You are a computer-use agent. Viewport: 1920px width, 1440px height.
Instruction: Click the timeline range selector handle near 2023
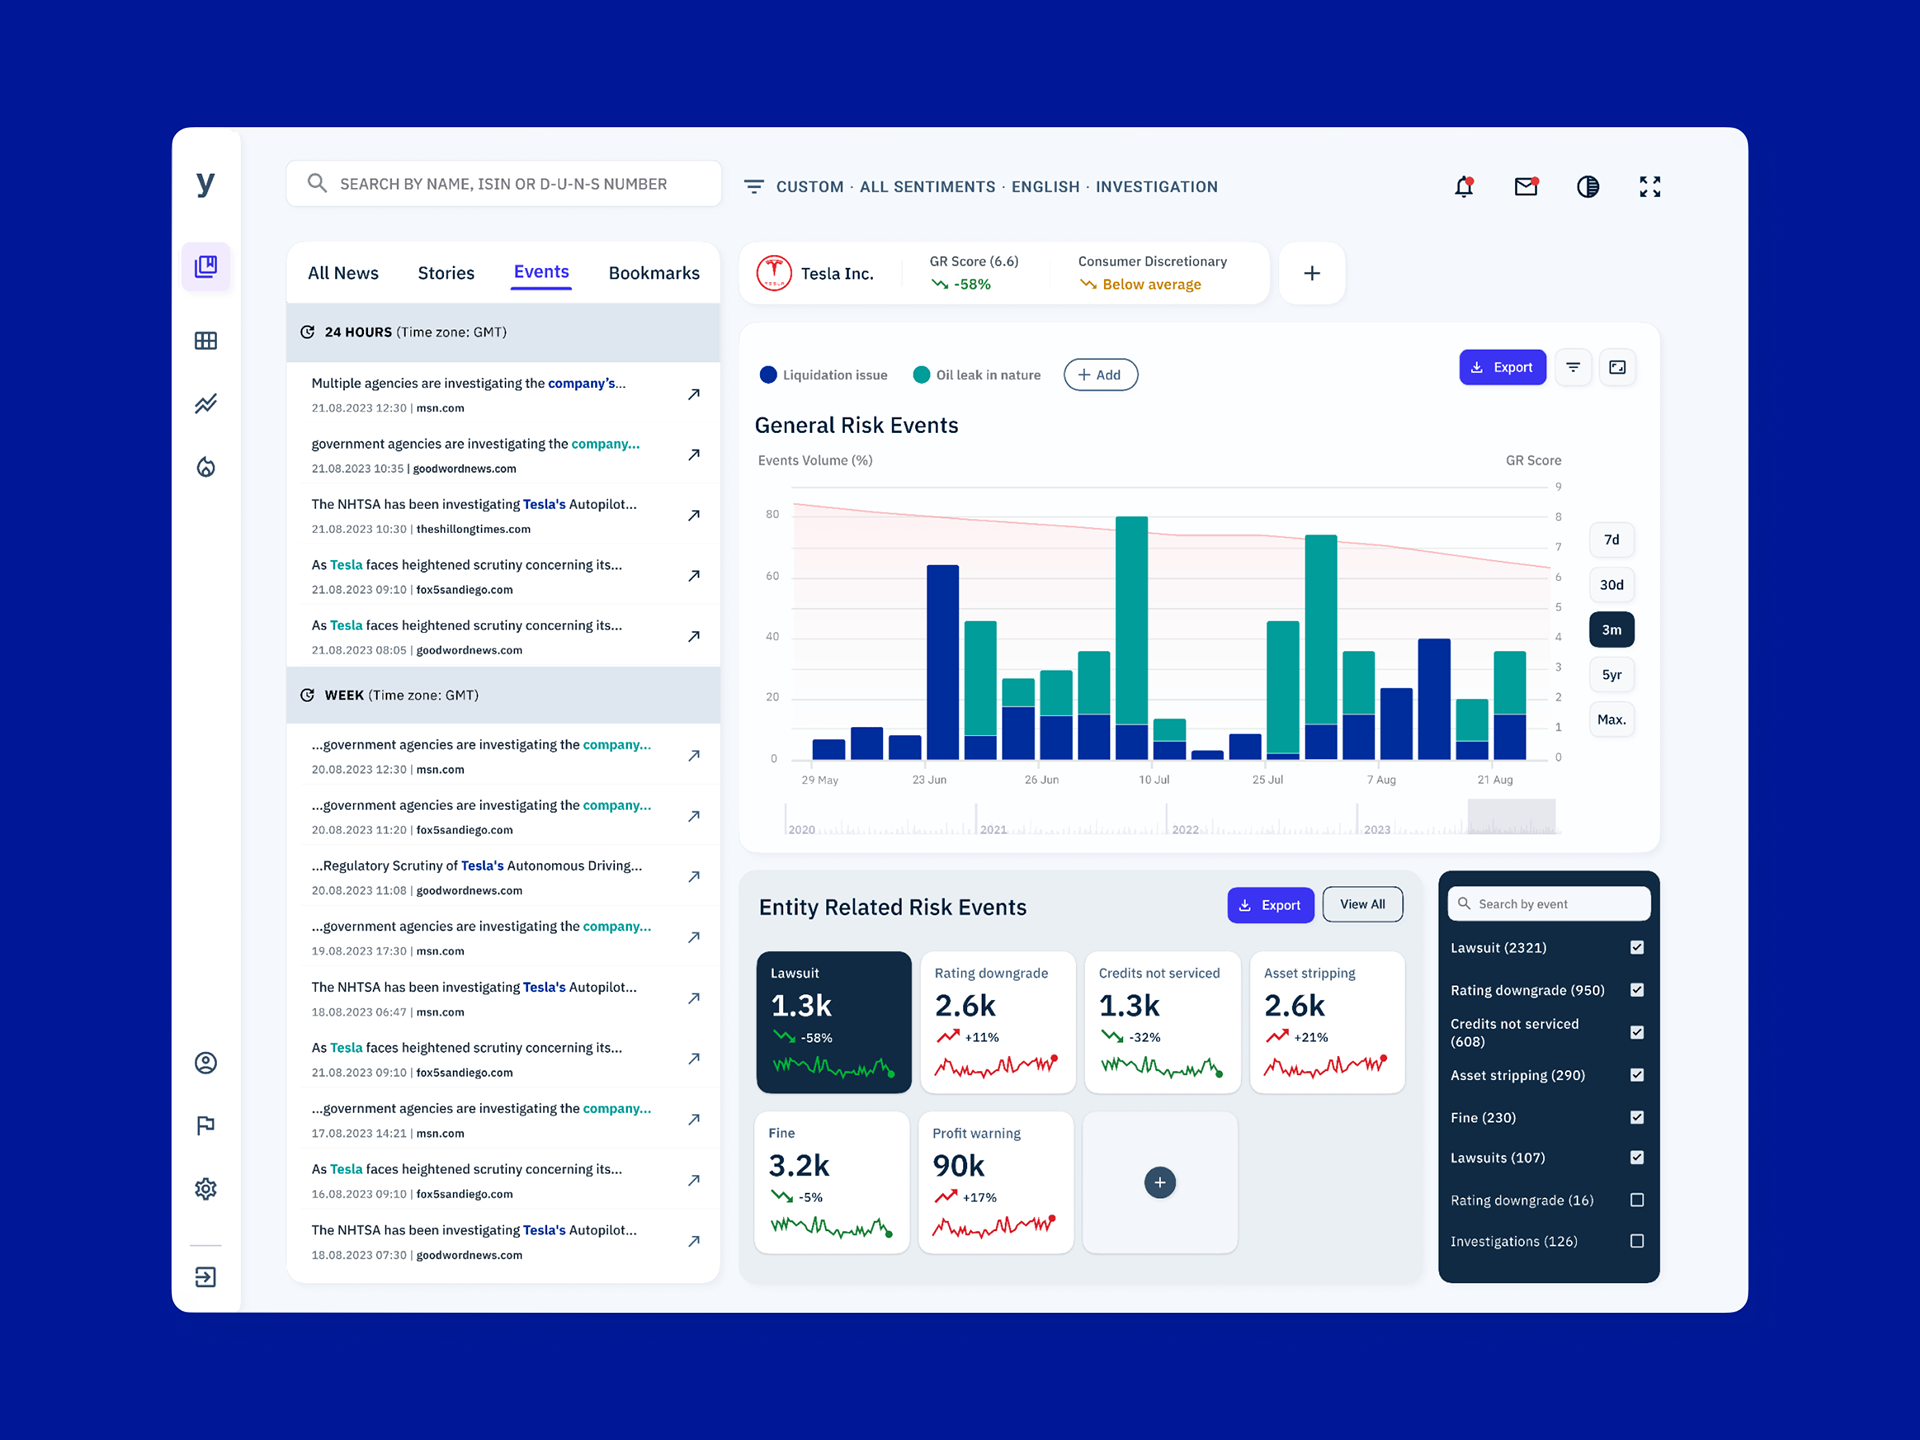pyautogui.click(x=1512, y=816)
